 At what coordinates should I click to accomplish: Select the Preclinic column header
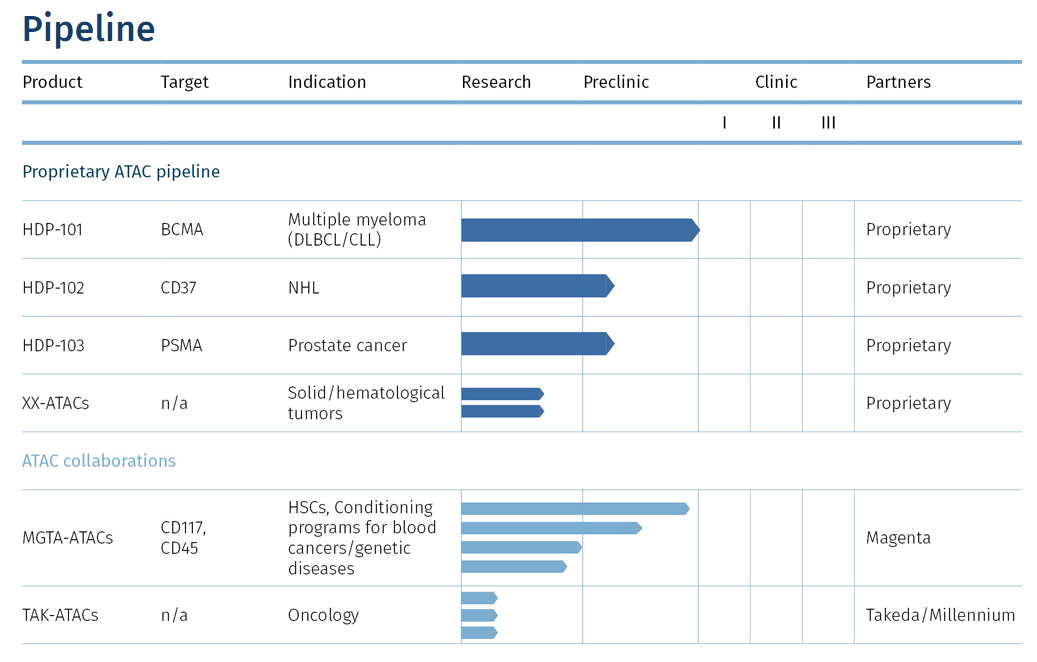pyautogui.click(x=616, y=82)
